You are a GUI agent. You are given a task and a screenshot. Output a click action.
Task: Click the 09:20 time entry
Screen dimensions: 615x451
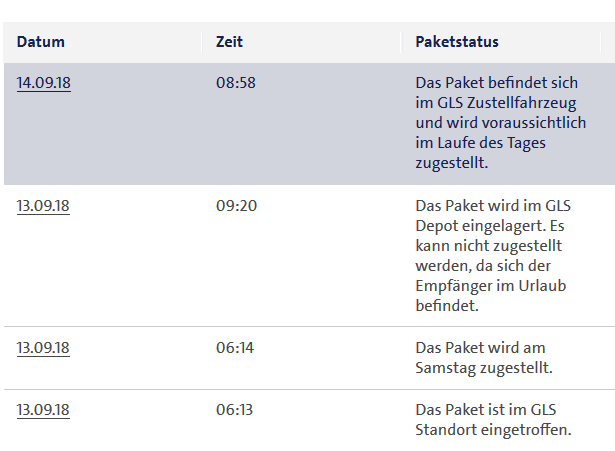(236, 207)
